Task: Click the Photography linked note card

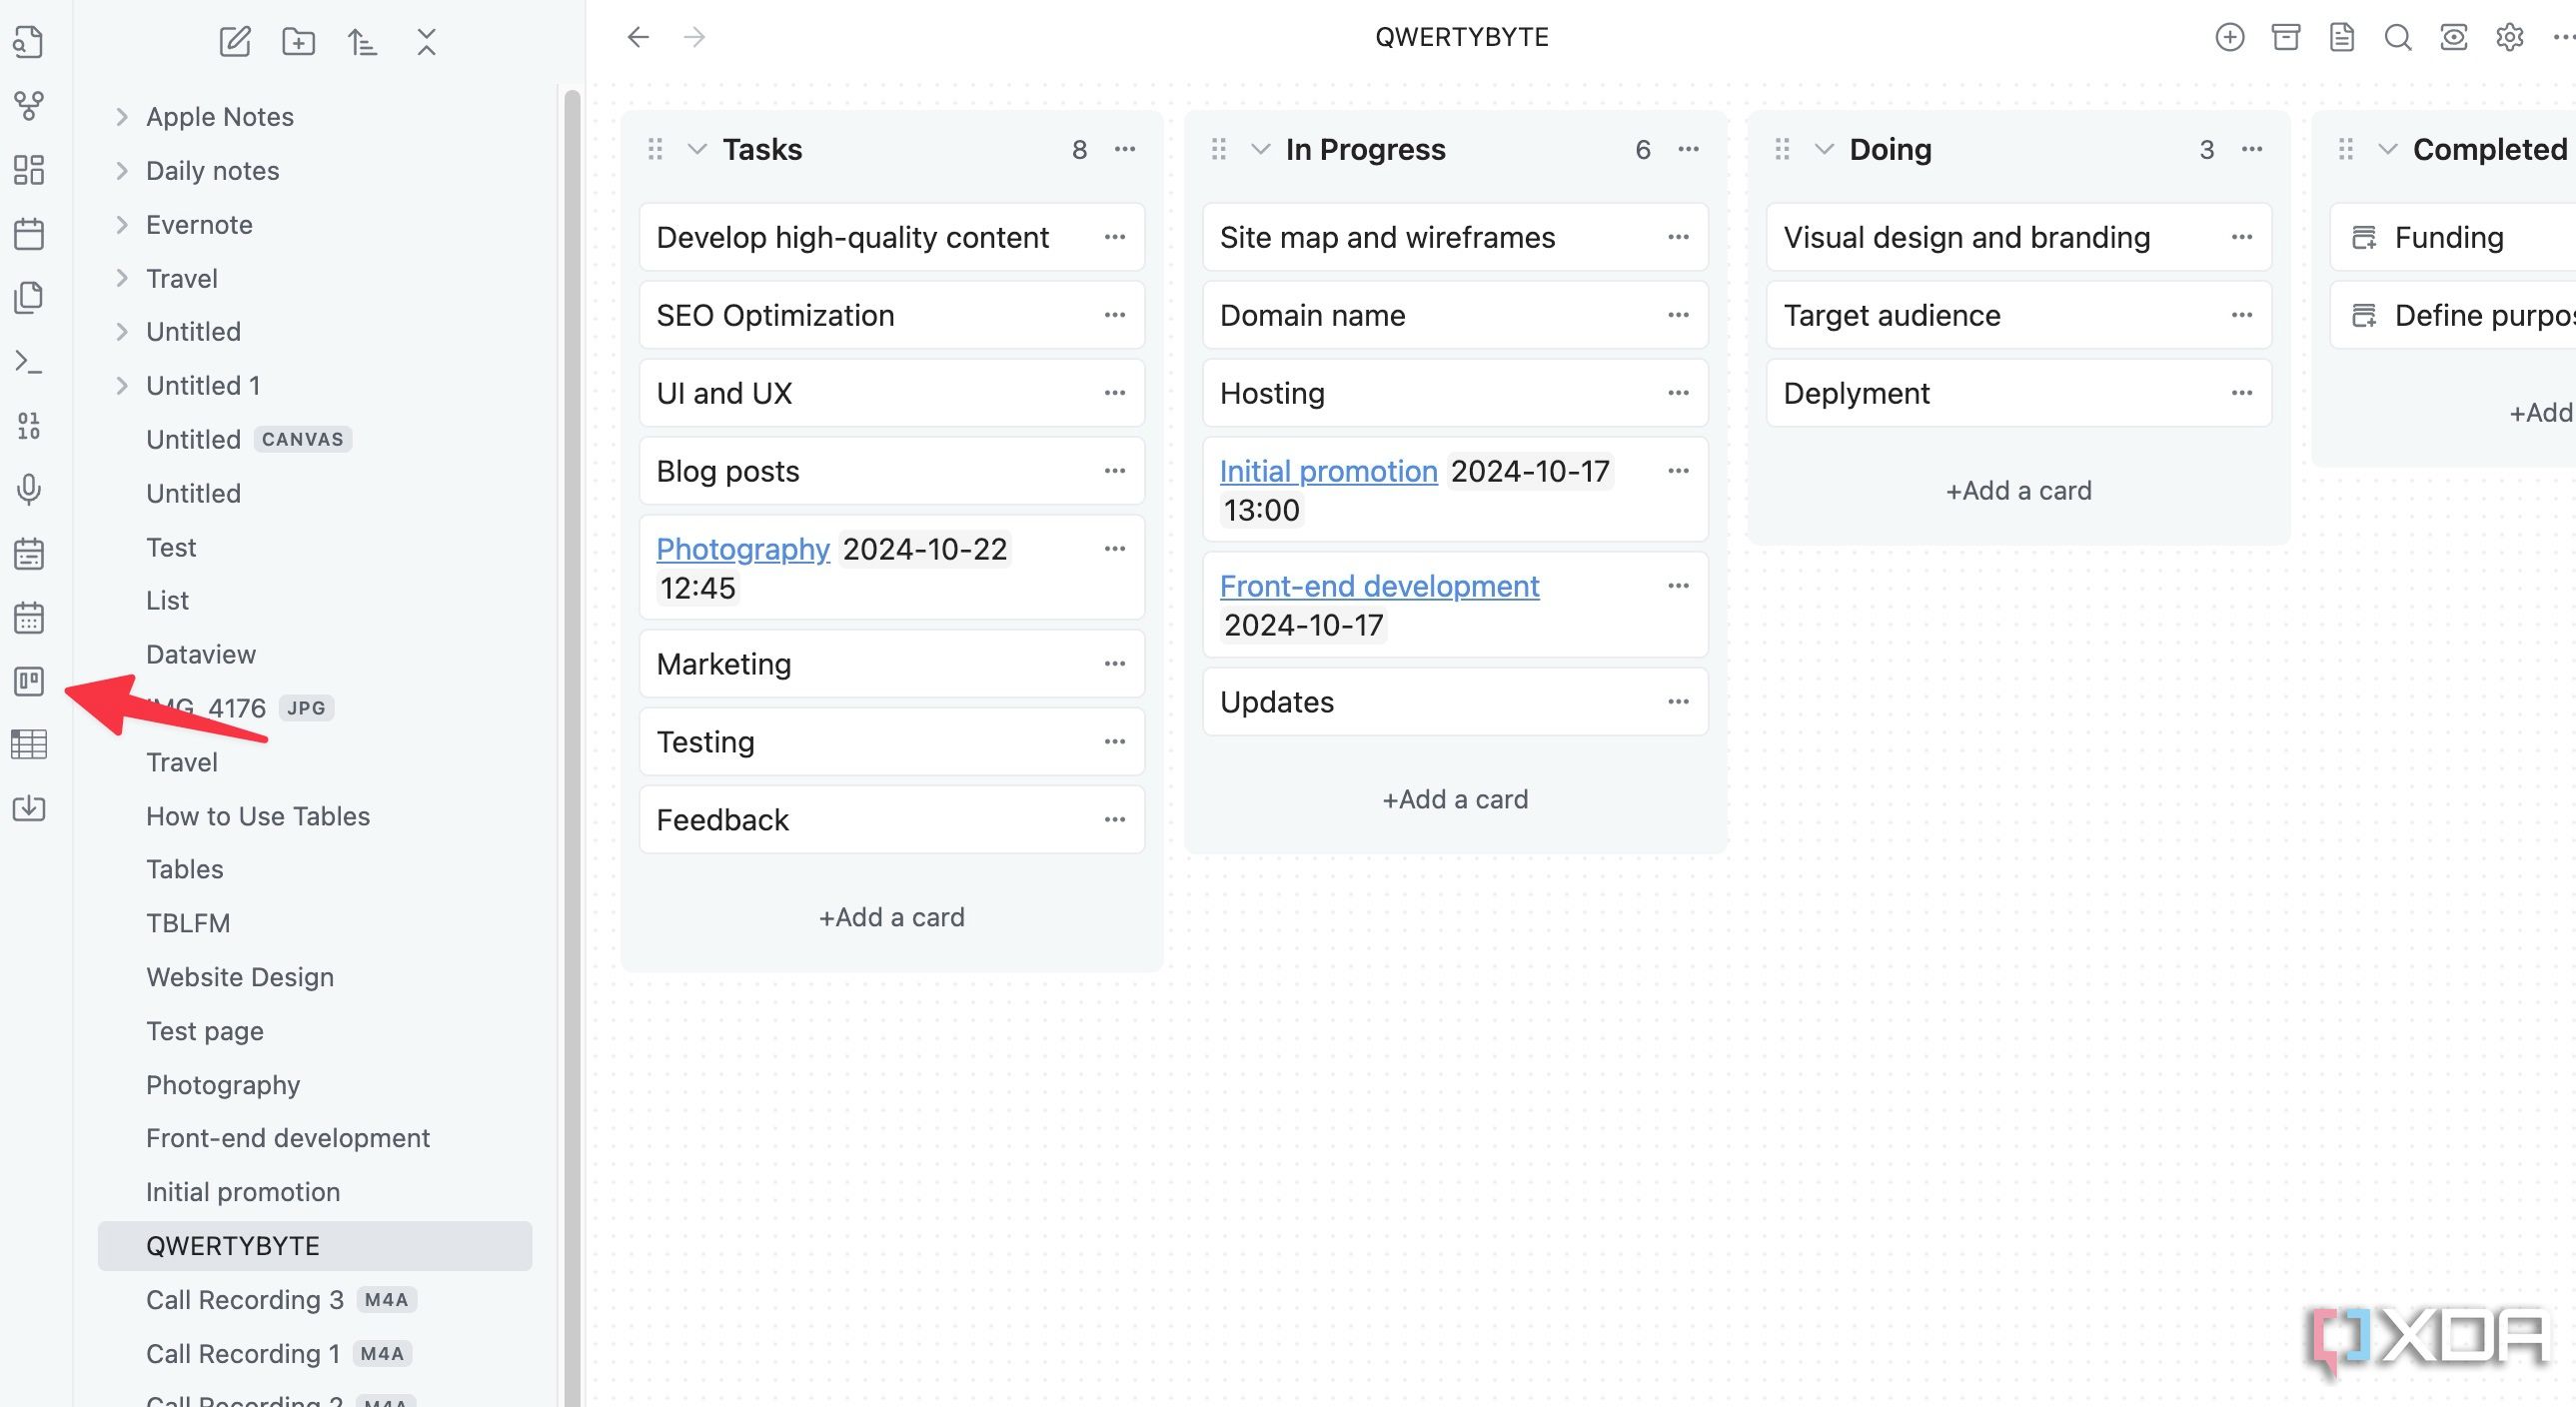Action: pyautogui.click(x=741, y=550)
